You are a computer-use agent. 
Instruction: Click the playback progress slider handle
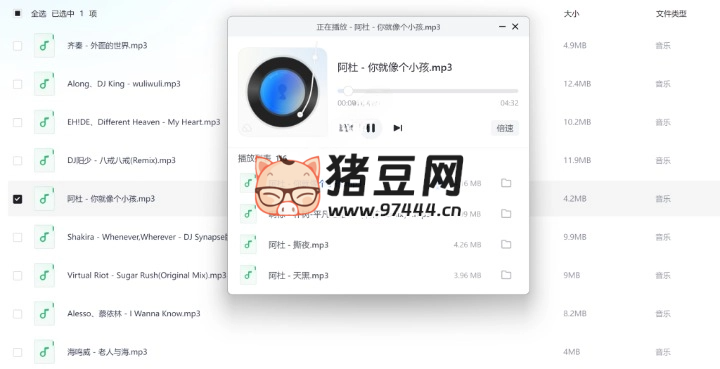point(348,91)
